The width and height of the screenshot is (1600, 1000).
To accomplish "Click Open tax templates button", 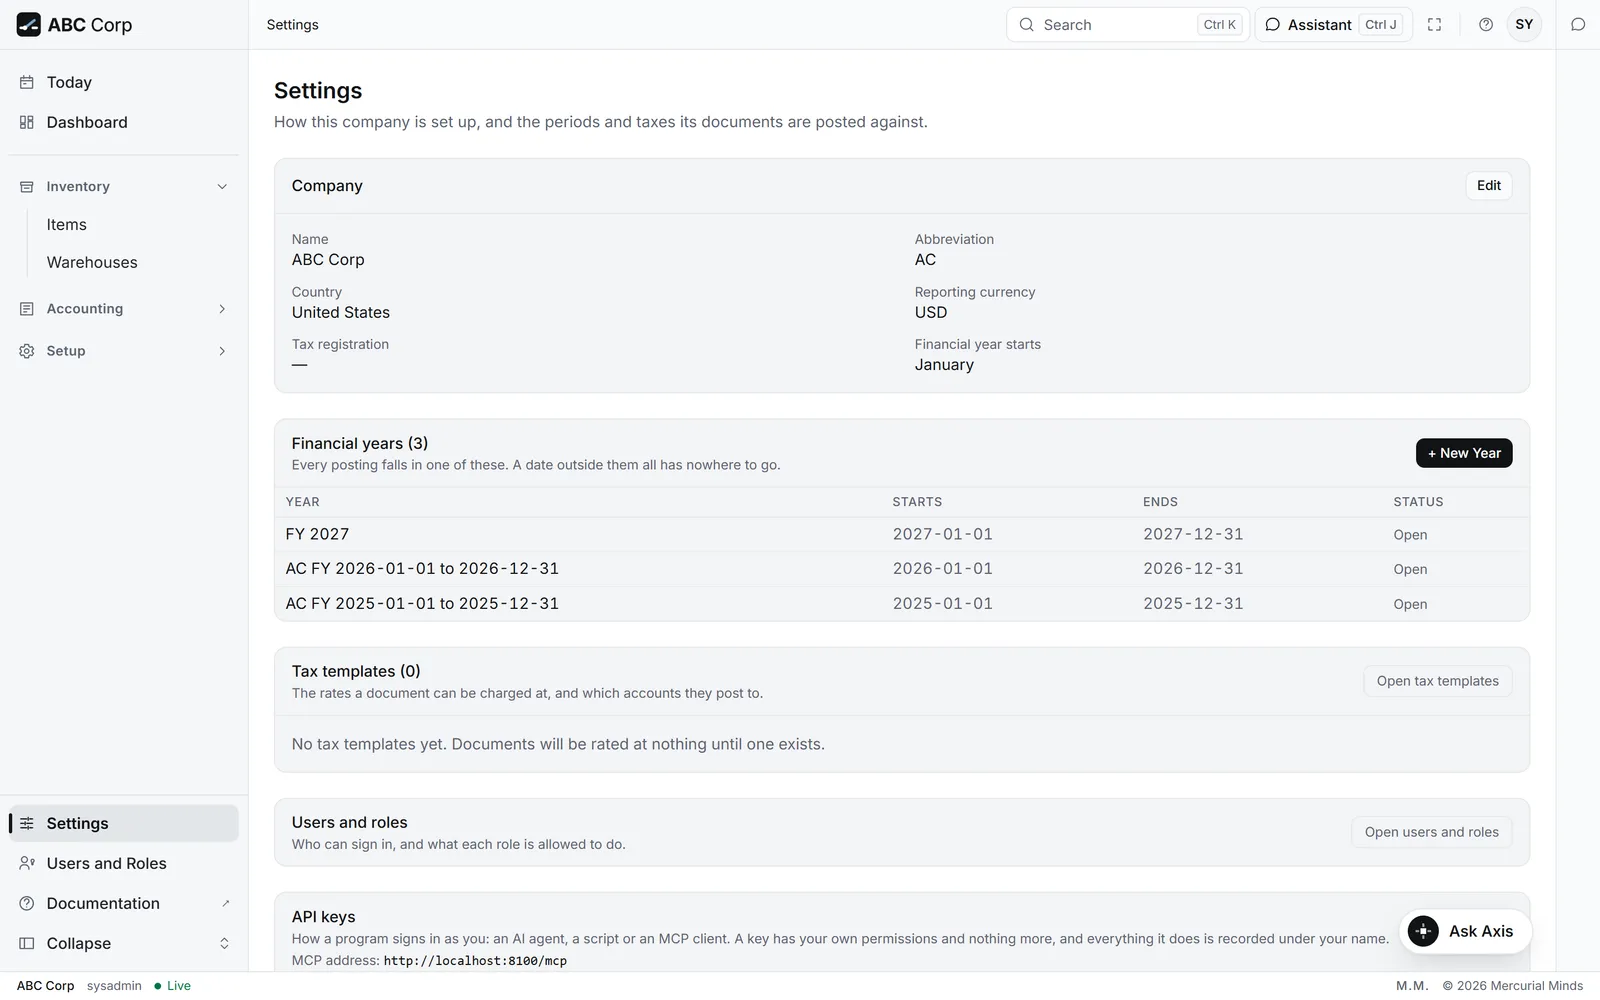I will coord(1438,681).
